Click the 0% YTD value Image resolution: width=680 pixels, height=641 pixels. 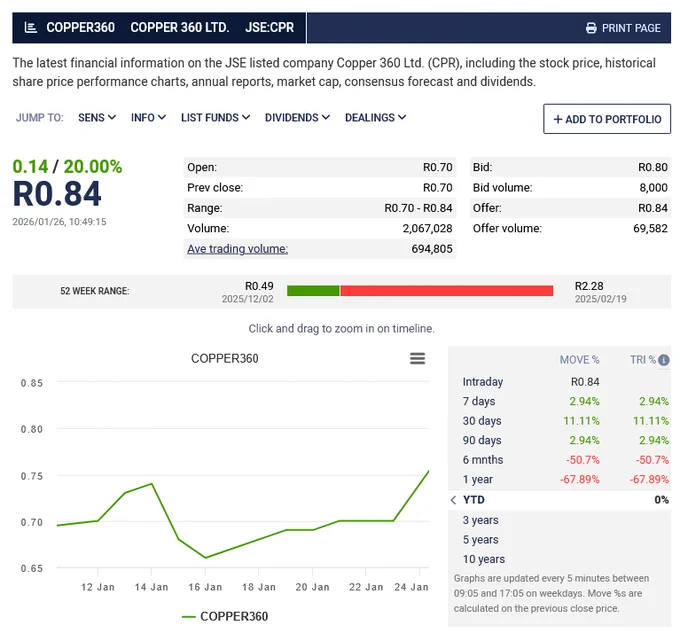(x=661, y=500)
